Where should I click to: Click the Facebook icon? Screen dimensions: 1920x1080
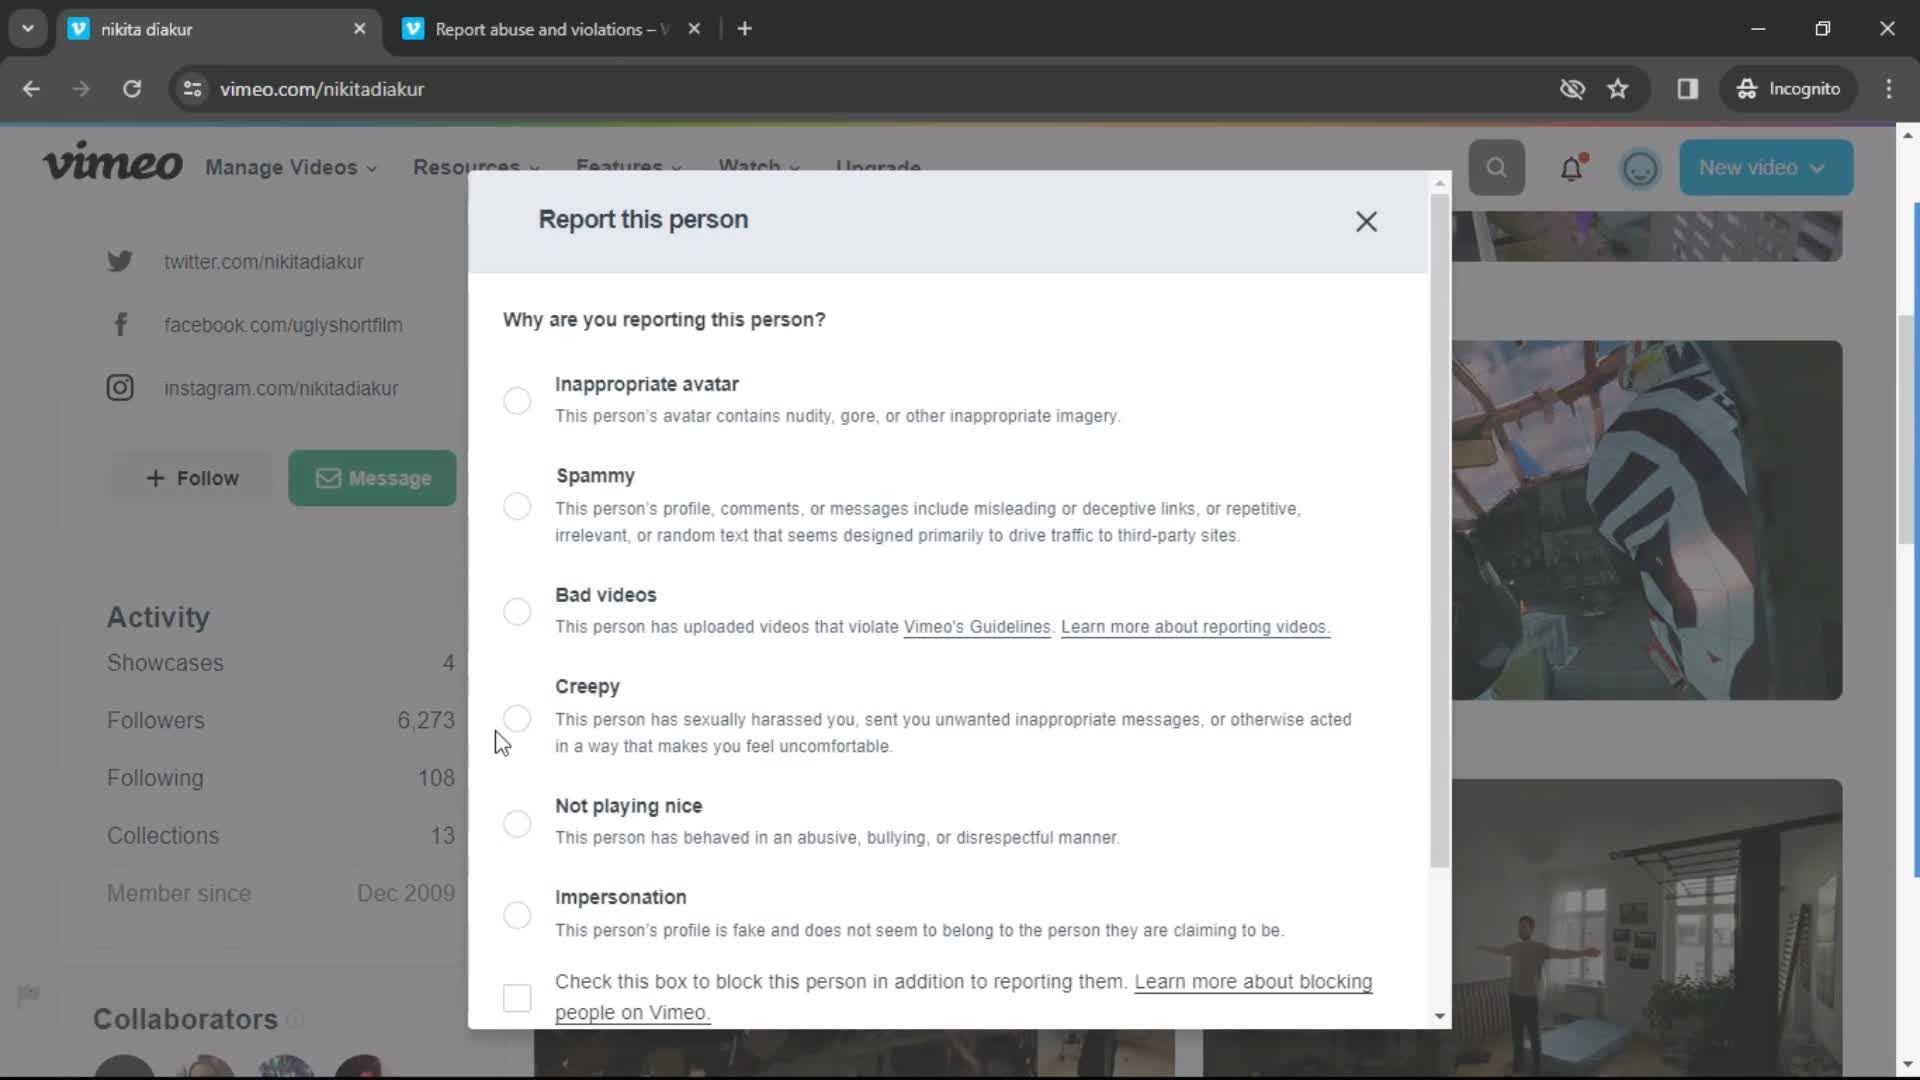pos(120,324)
